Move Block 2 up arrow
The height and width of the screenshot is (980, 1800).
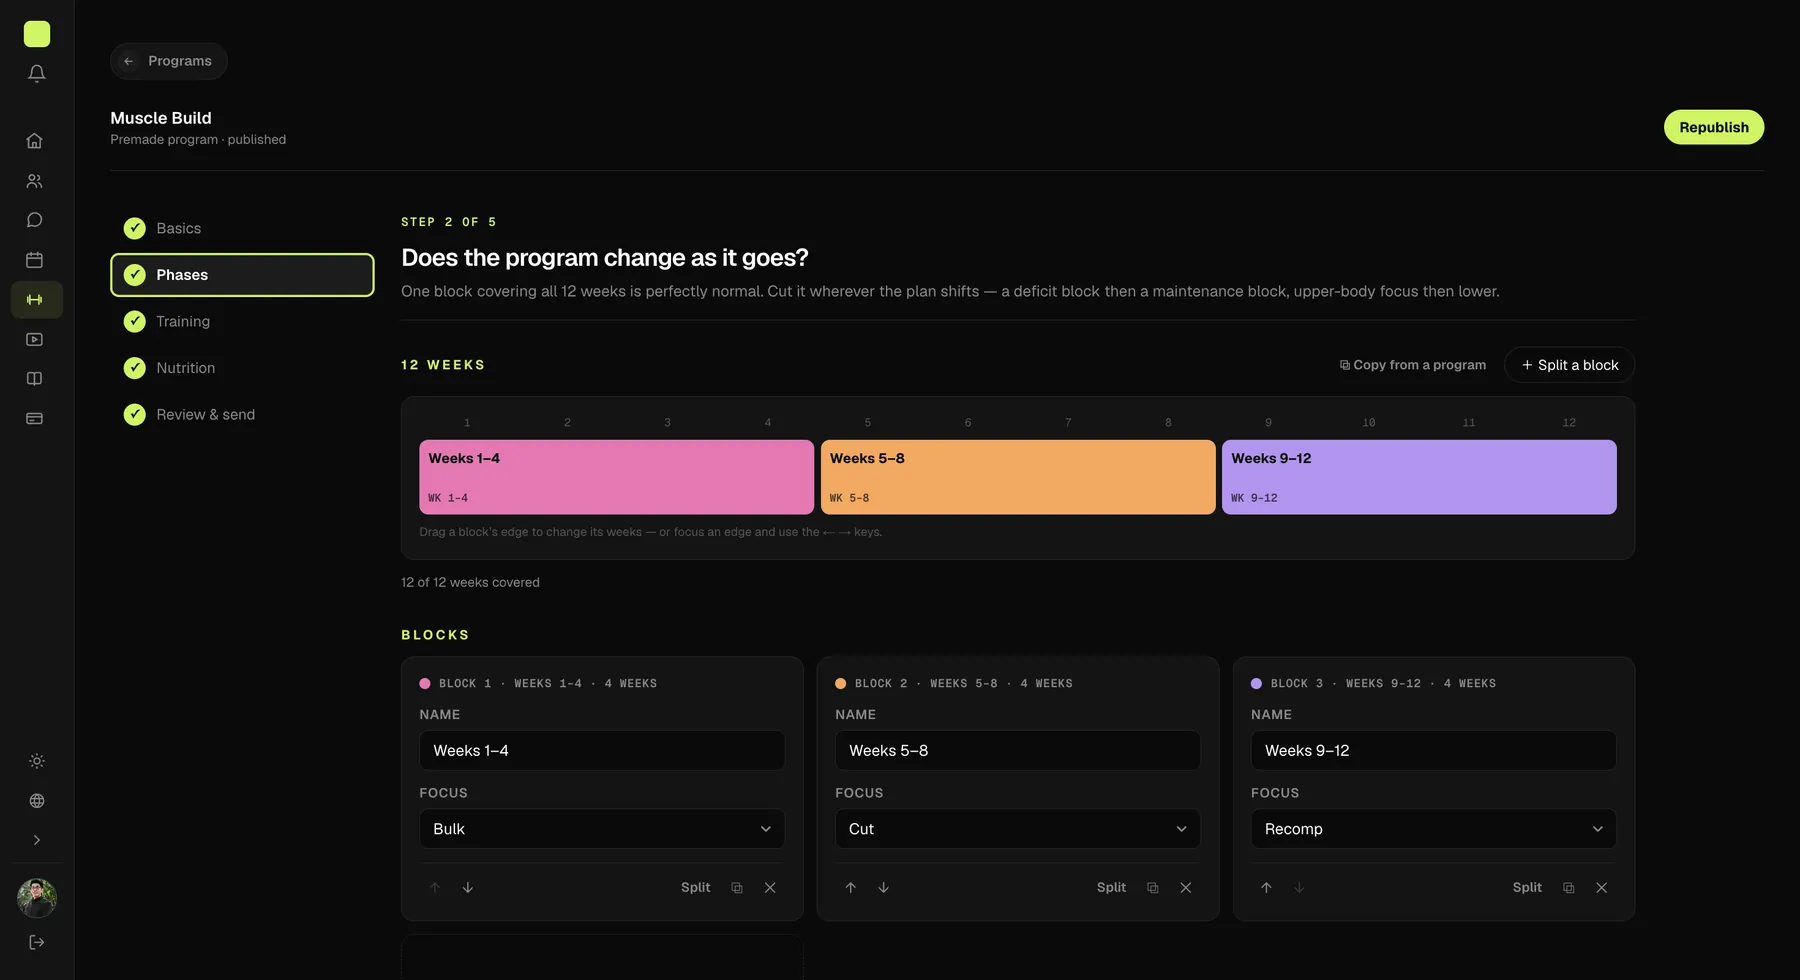851,888
